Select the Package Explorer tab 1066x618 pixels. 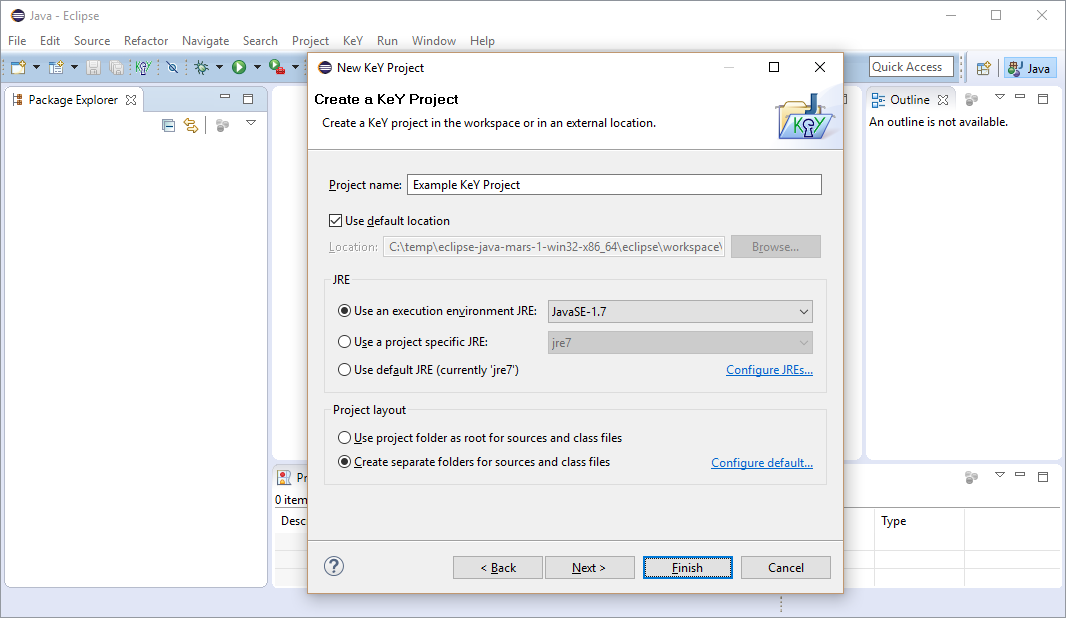coord(73,100)
